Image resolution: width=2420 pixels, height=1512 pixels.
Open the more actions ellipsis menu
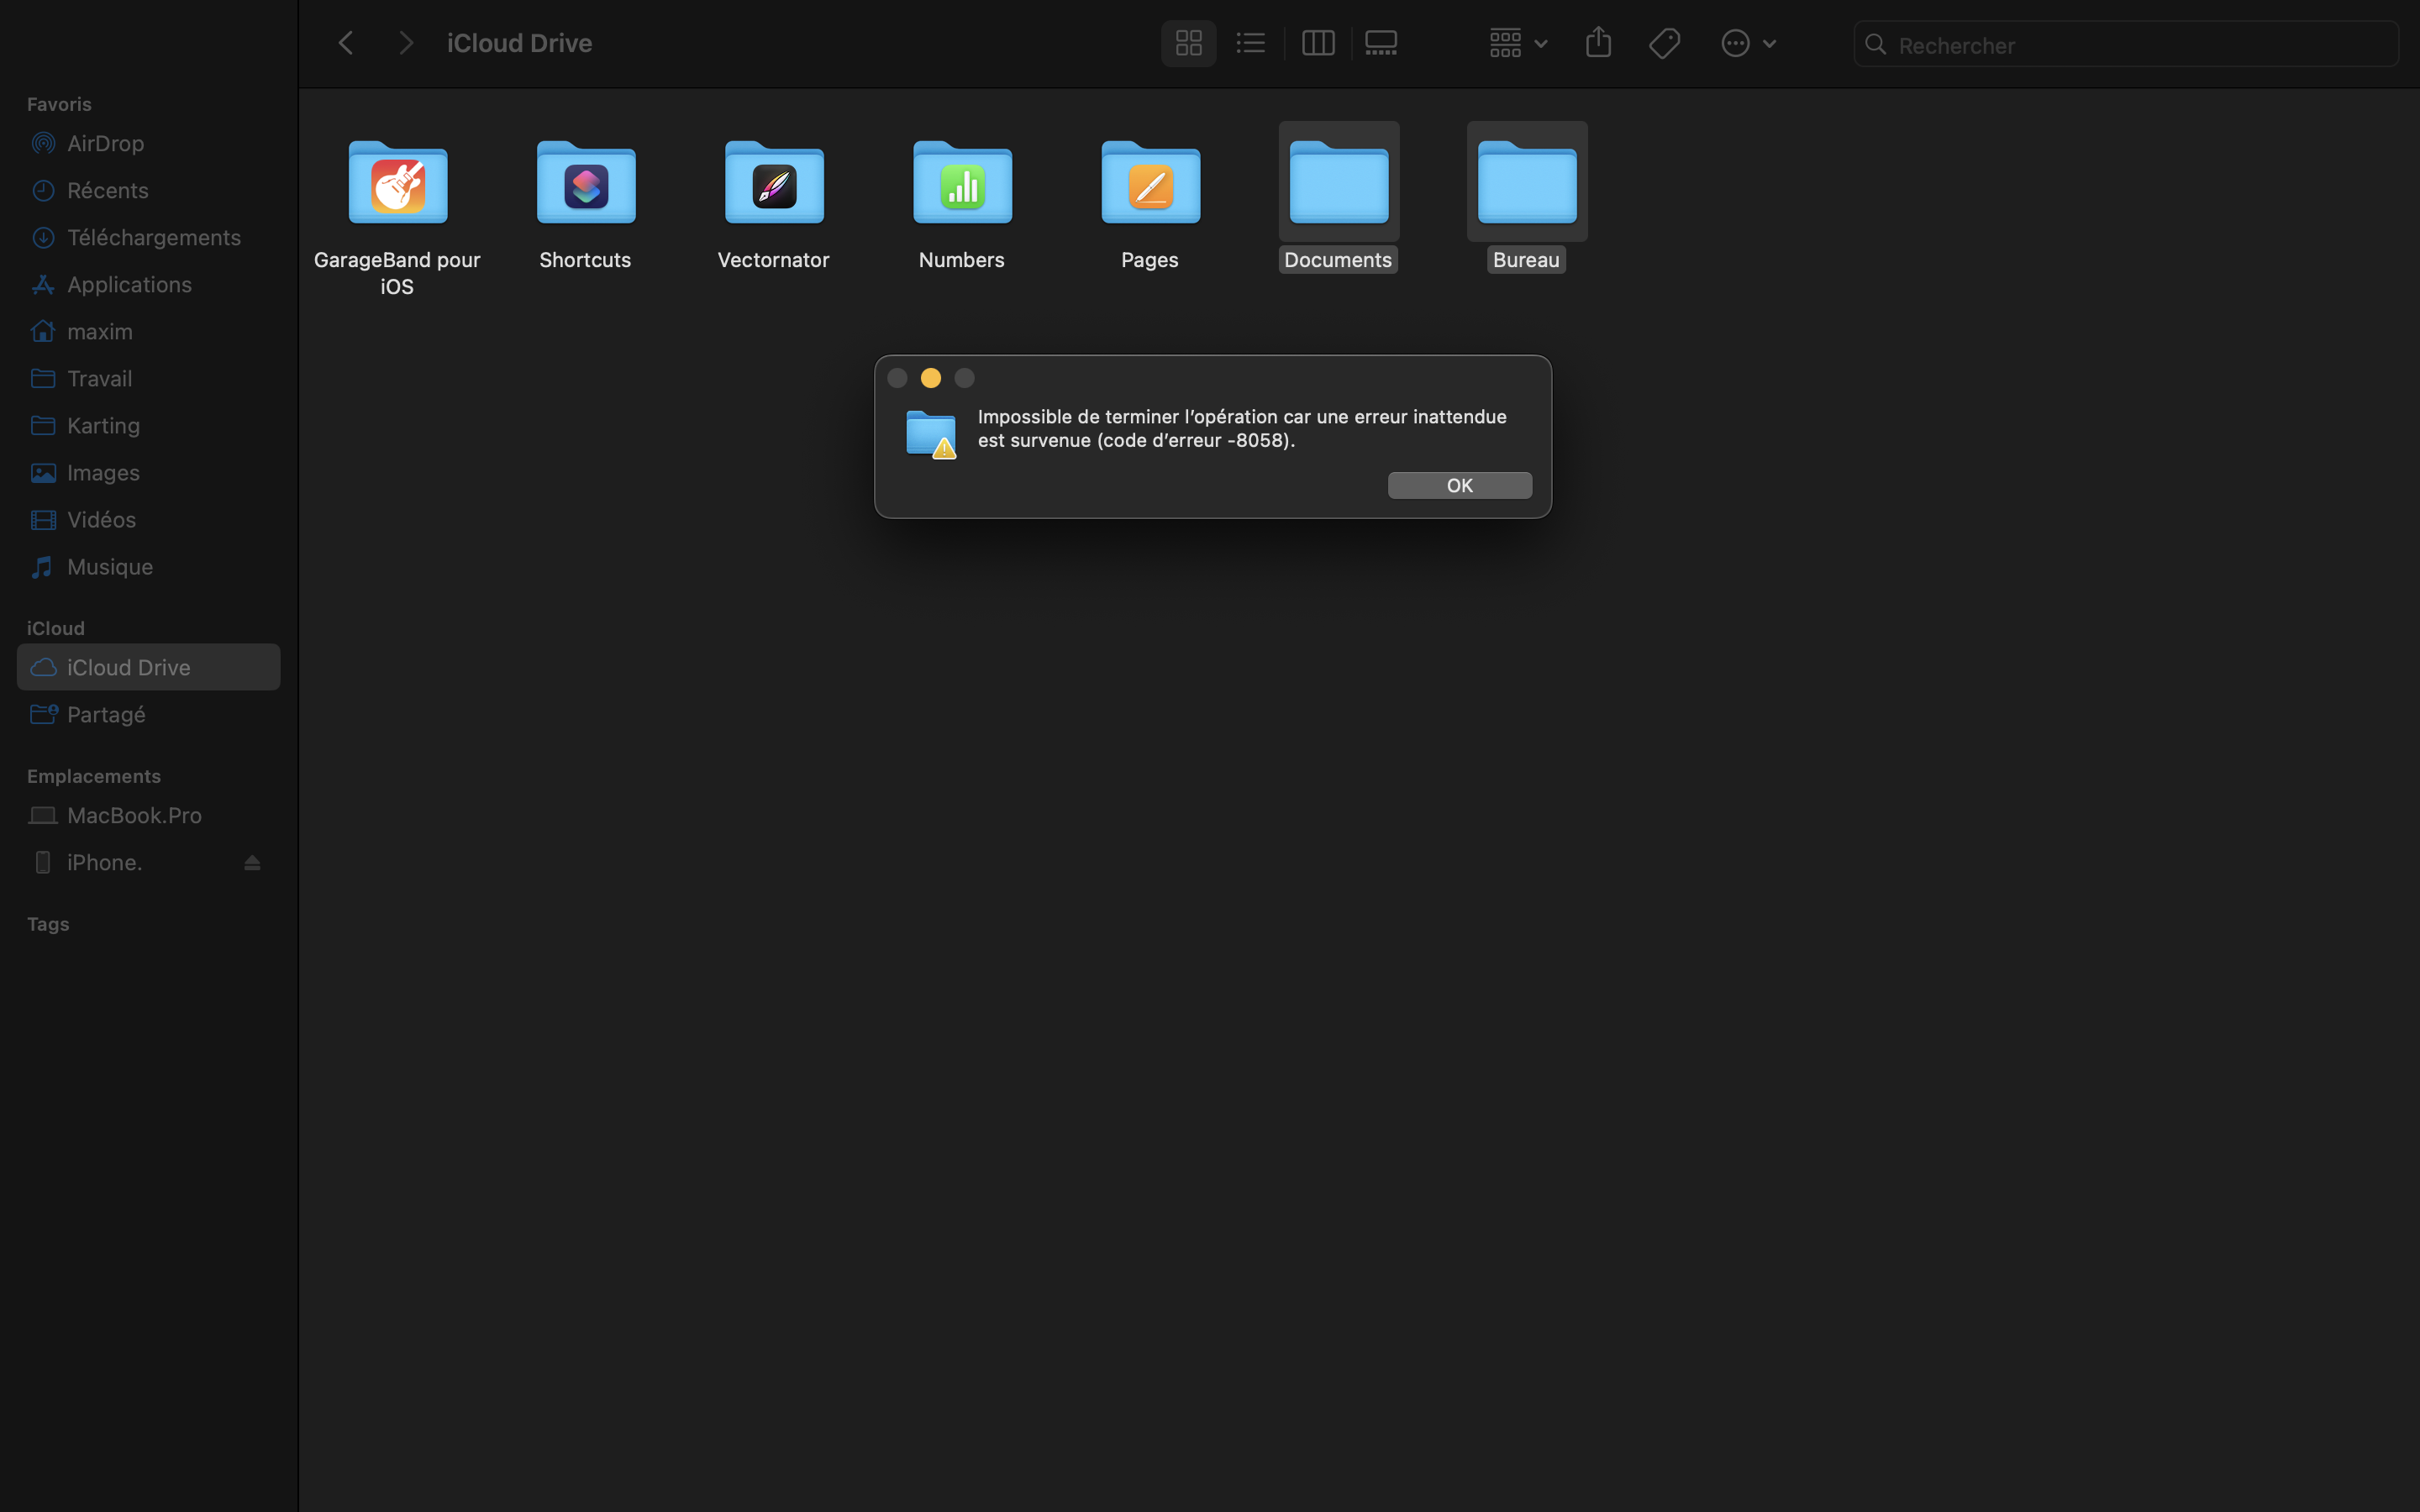(x=1747, y=43)
